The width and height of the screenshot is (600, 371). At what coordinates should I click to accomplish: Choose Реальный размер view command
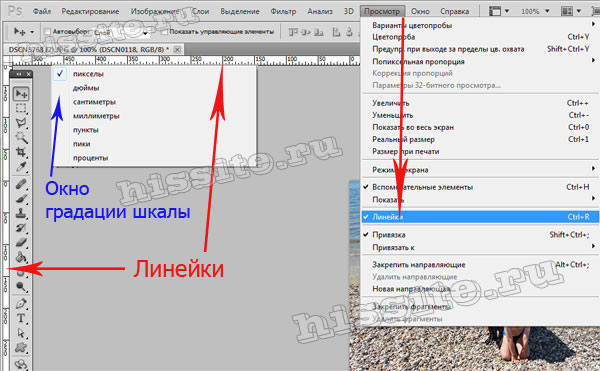(x=480, y=139)
